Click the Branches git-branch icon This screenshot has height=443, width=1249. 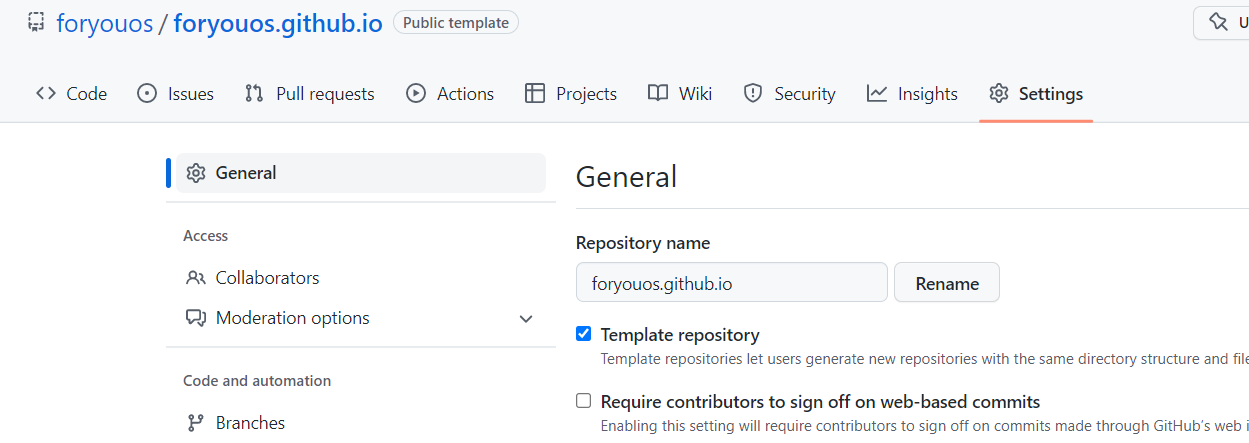click(x=196, y=423)
